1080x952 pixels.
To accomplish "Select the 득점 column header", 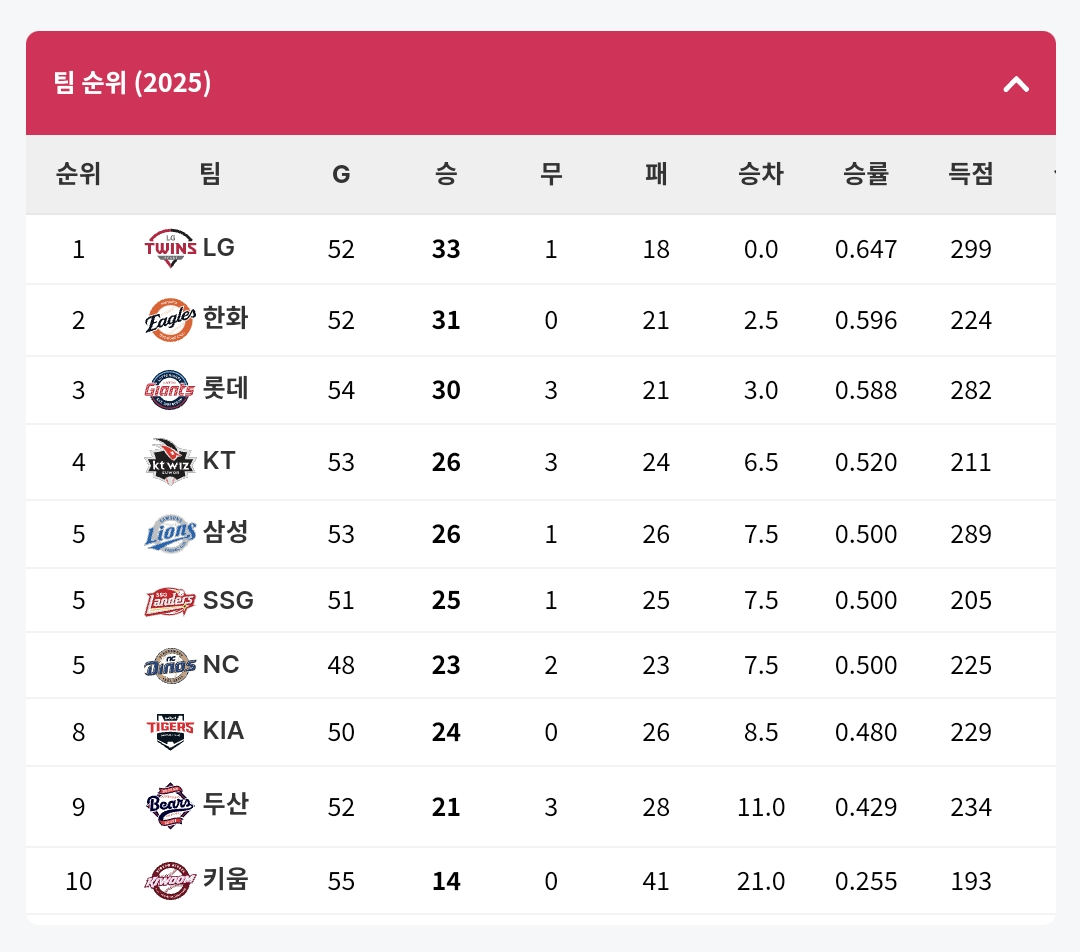I will click(x=970, y=174).
